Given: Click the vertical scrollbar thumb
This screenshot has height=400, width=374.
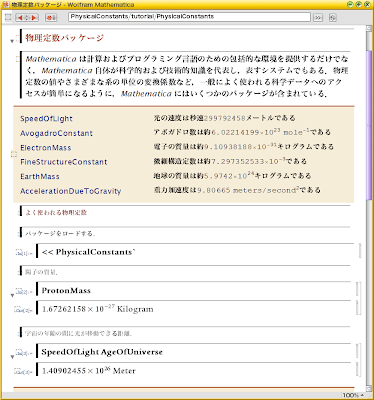Looking at the screenshot, I should [x=369, y=125].
